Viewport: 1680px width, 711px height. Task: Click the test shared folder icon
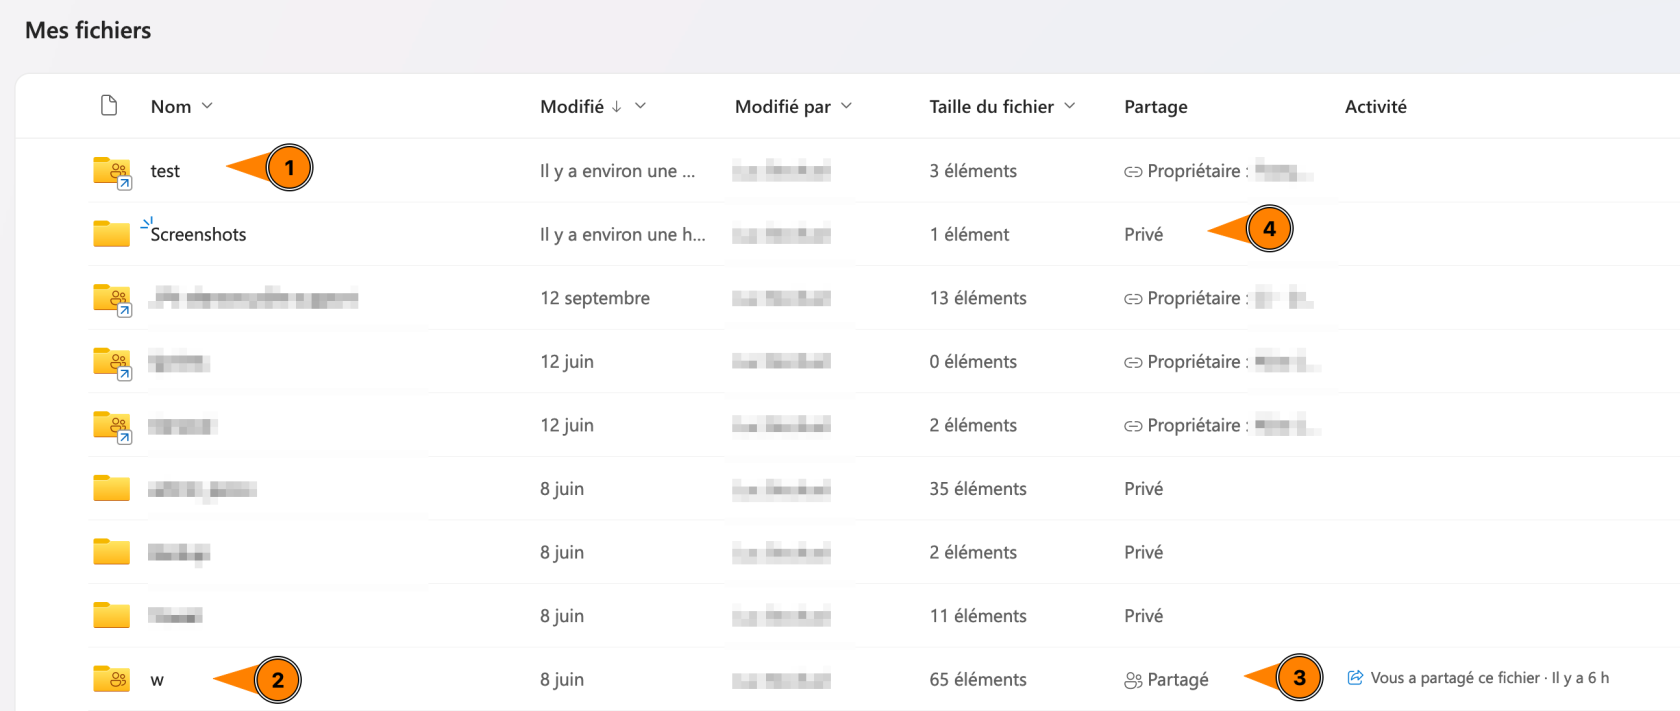point(112,171)
